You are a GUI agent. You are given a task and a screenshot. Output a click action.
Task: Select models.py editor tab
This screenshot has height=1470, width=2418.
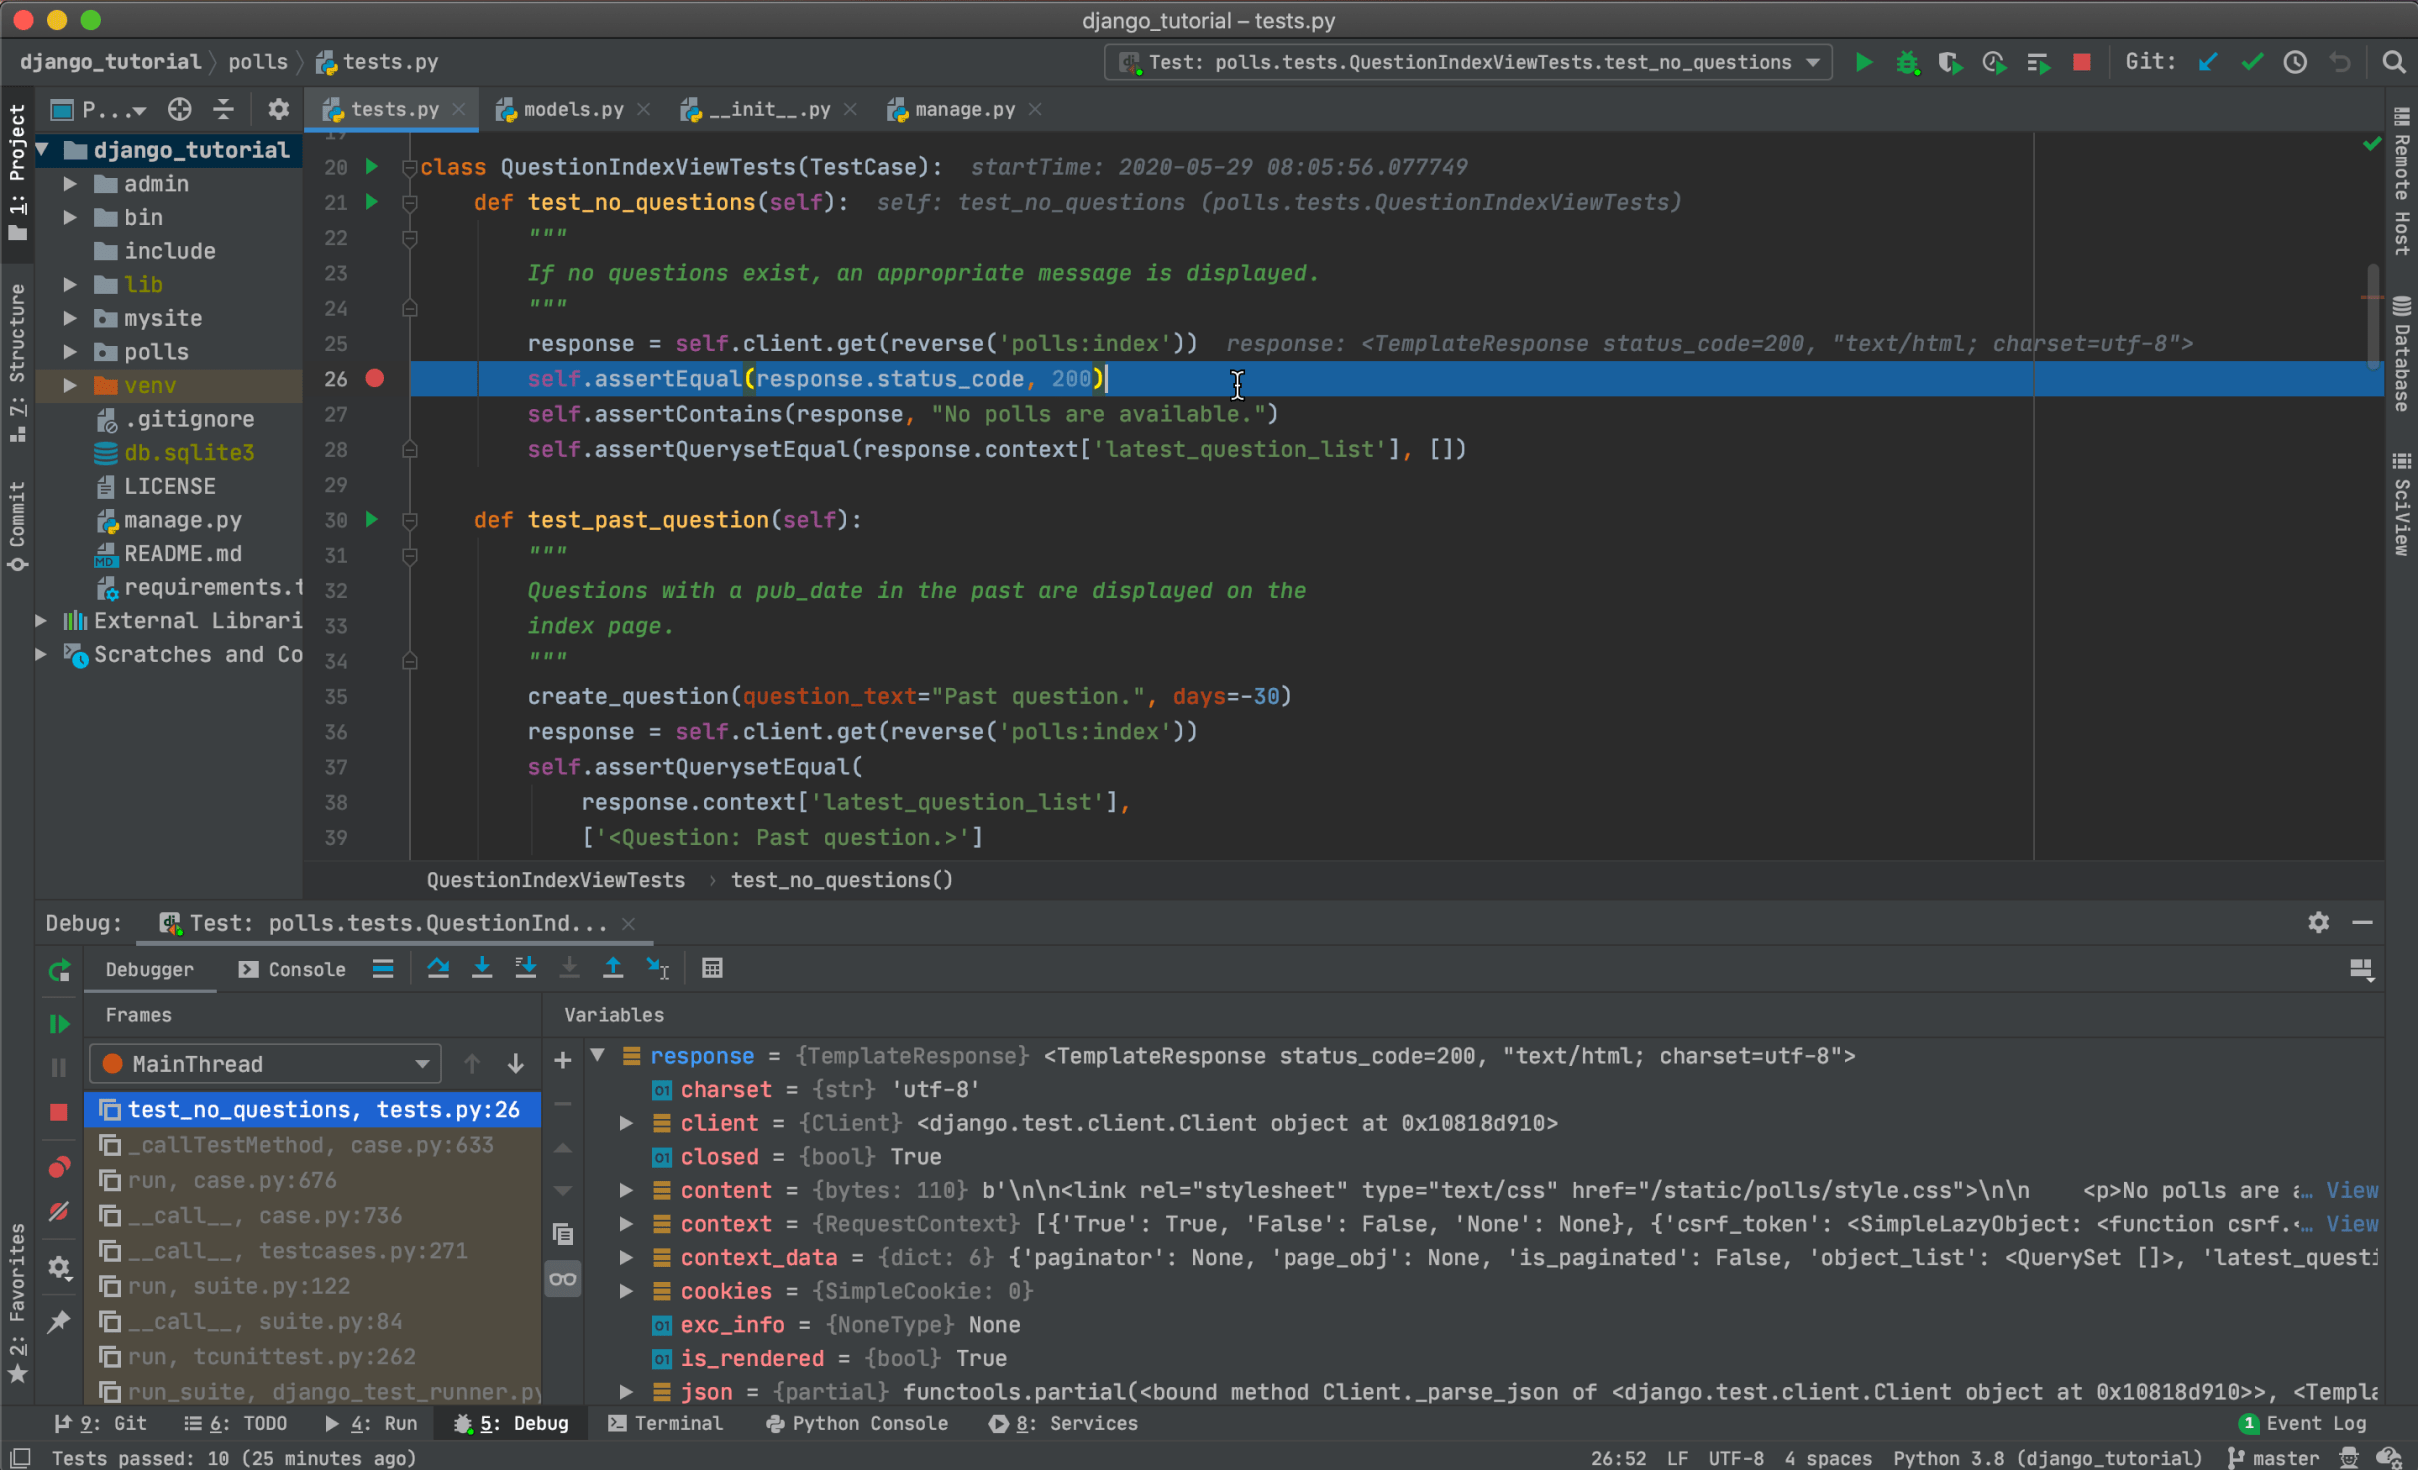tap(568, 107)
